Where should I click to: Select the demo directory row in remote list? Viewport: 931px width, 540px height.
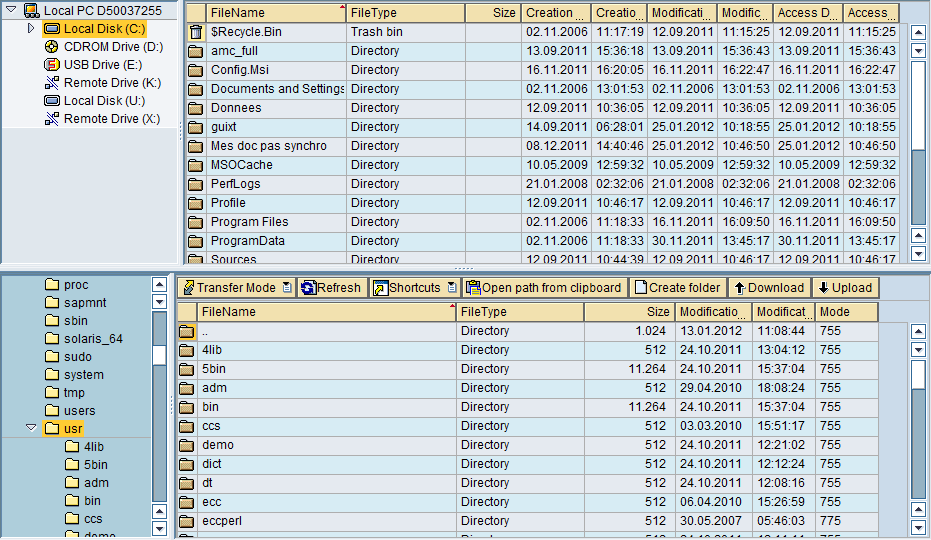point(528,446)
